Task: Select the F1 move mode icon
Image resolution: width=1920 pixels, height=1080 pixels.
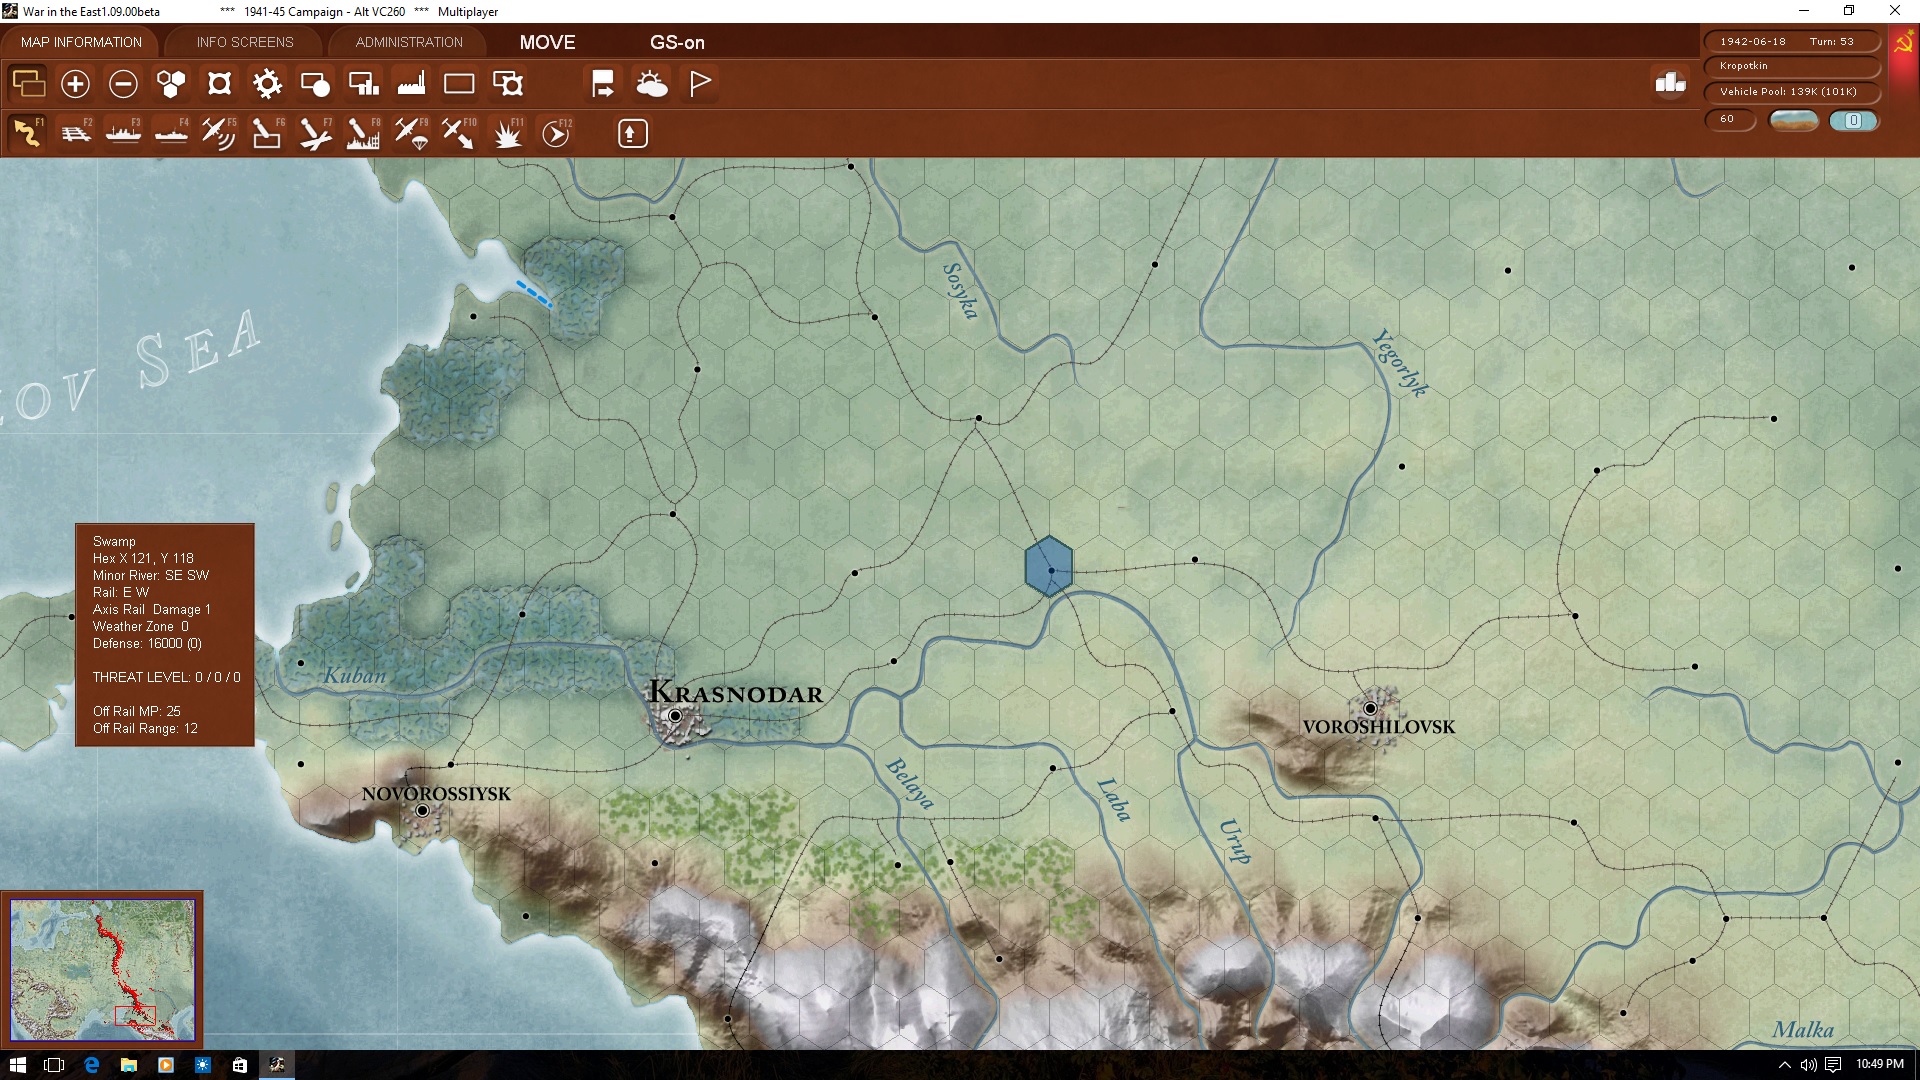Action: click(x=28, y=133)
